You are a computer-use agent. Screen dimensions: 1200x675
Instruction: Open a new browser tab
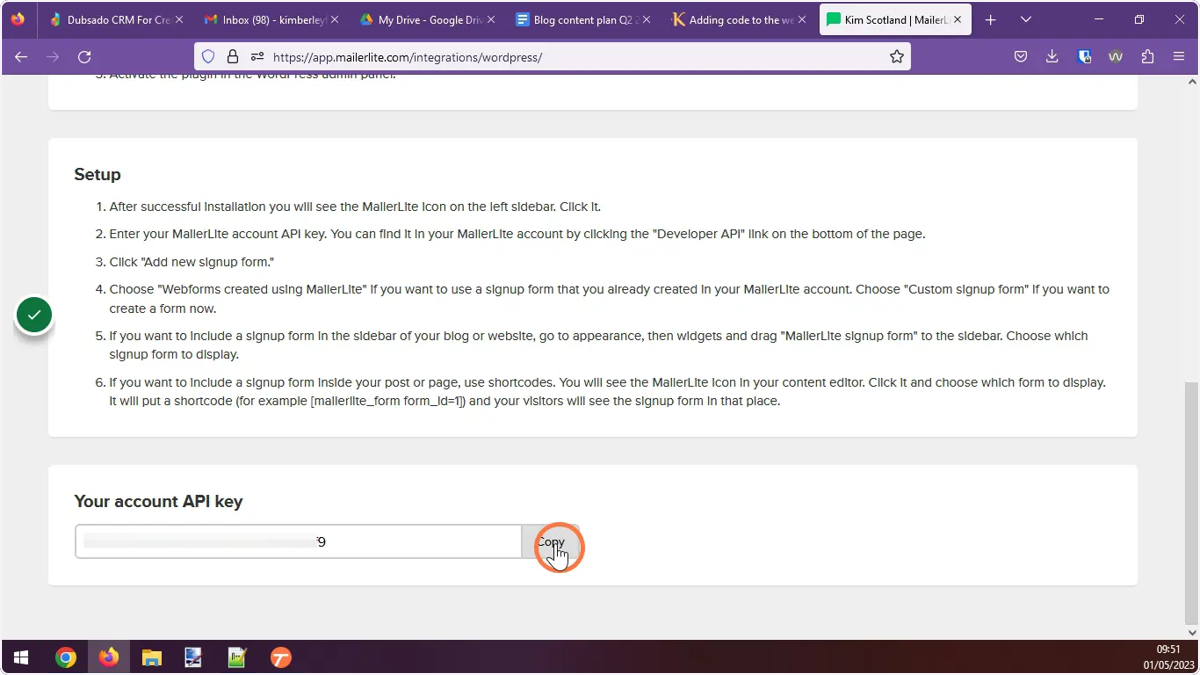(991, 20)
